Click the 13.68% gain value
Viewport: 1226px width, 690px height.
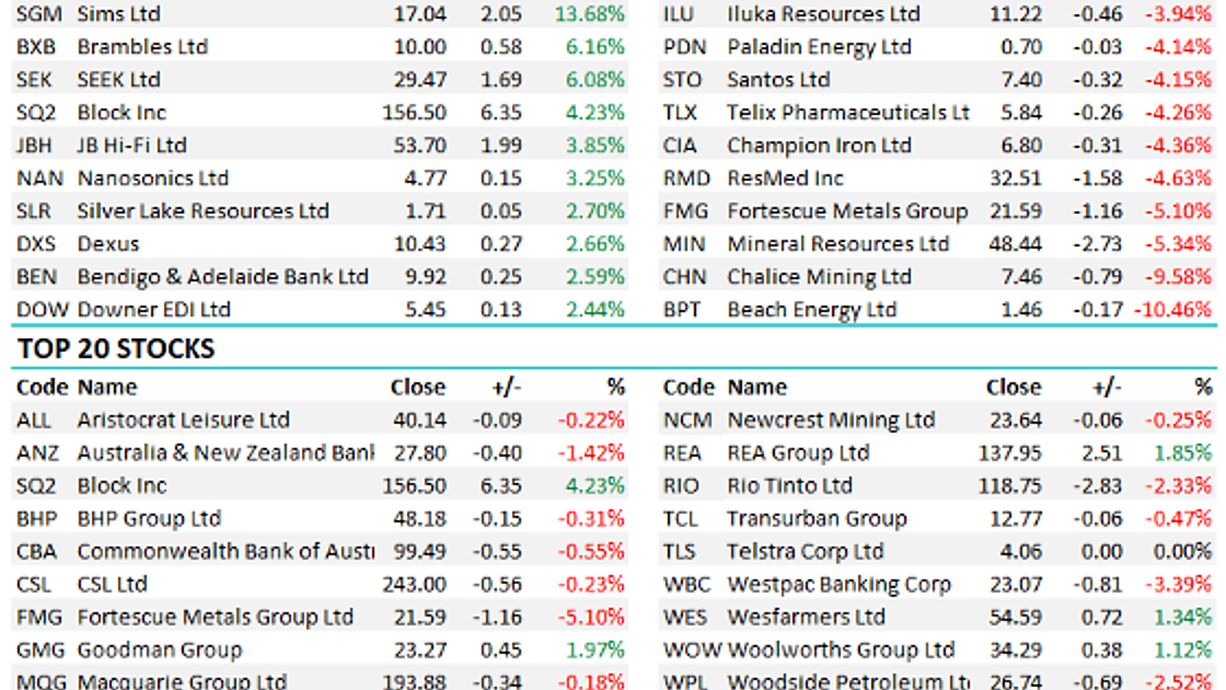pyautogui.click(x=590, y=14)
